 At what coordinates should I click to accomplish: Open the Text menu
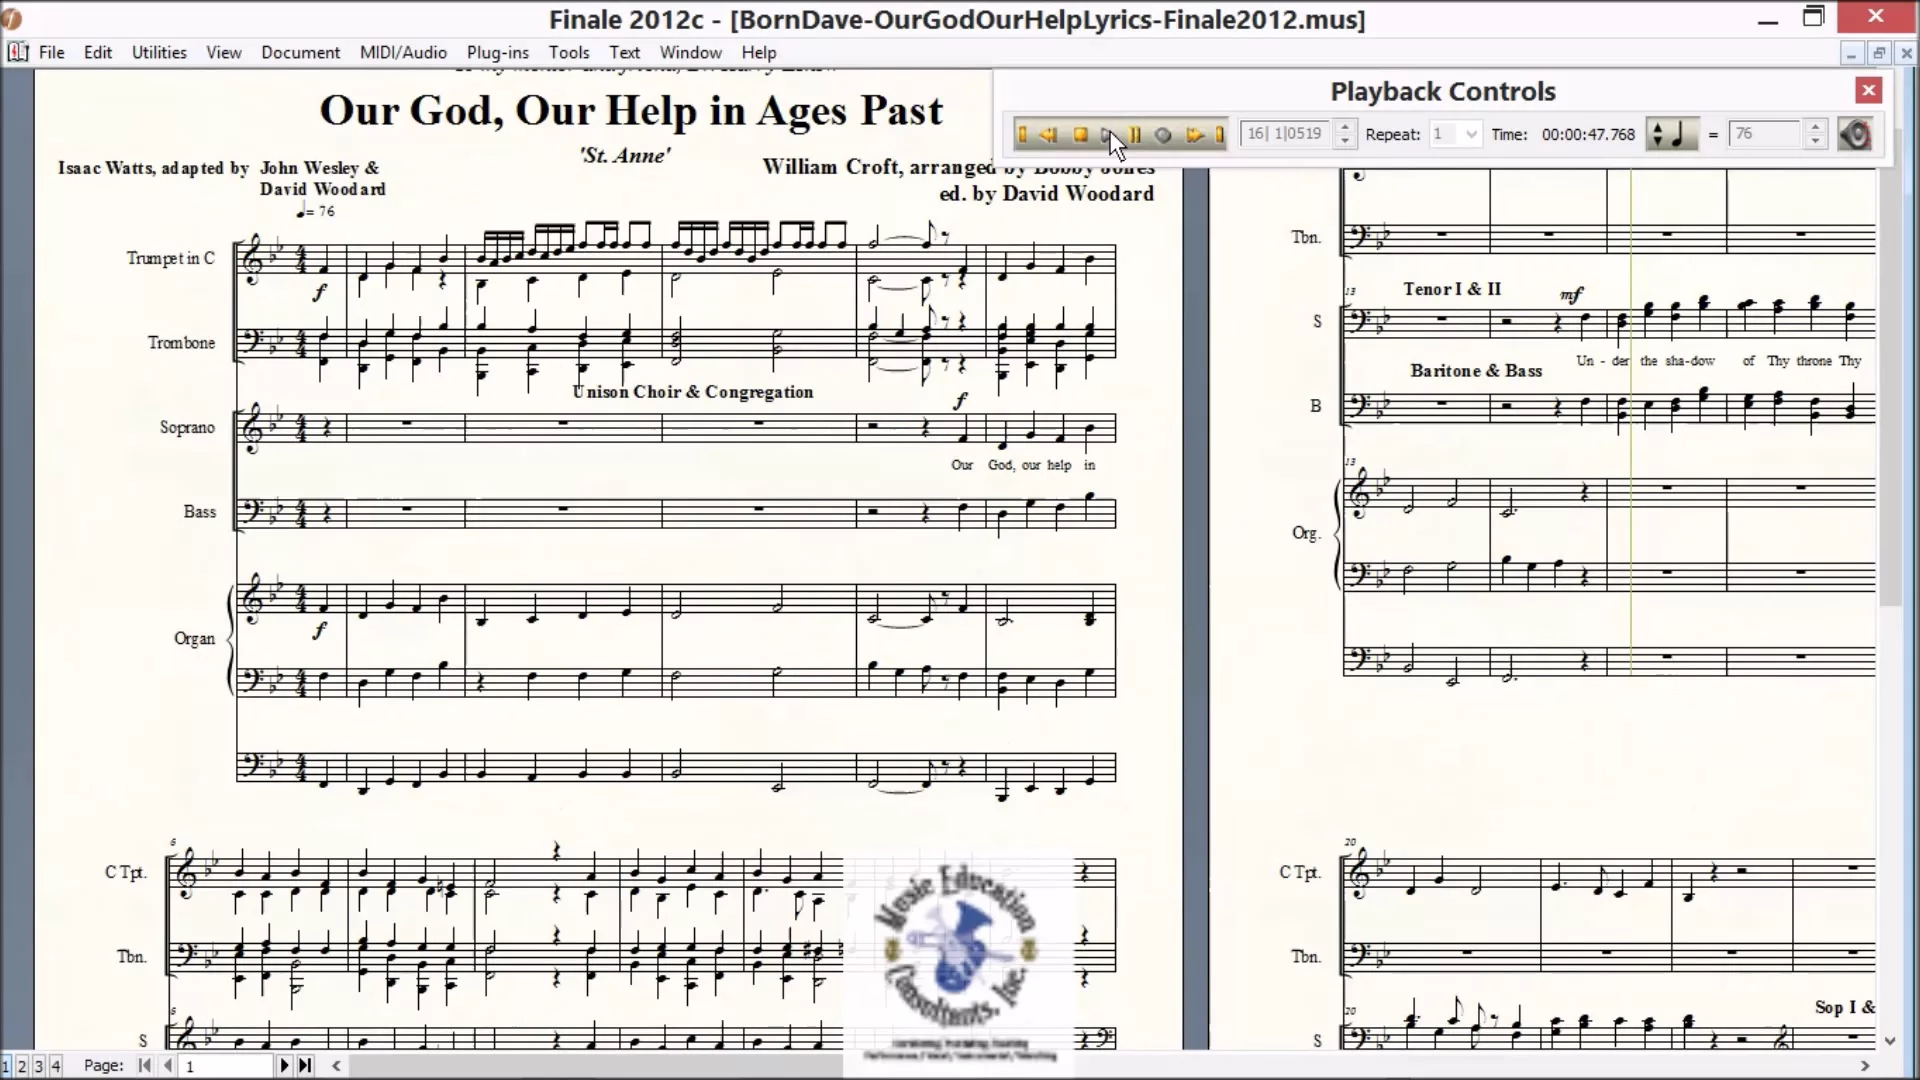624,52
